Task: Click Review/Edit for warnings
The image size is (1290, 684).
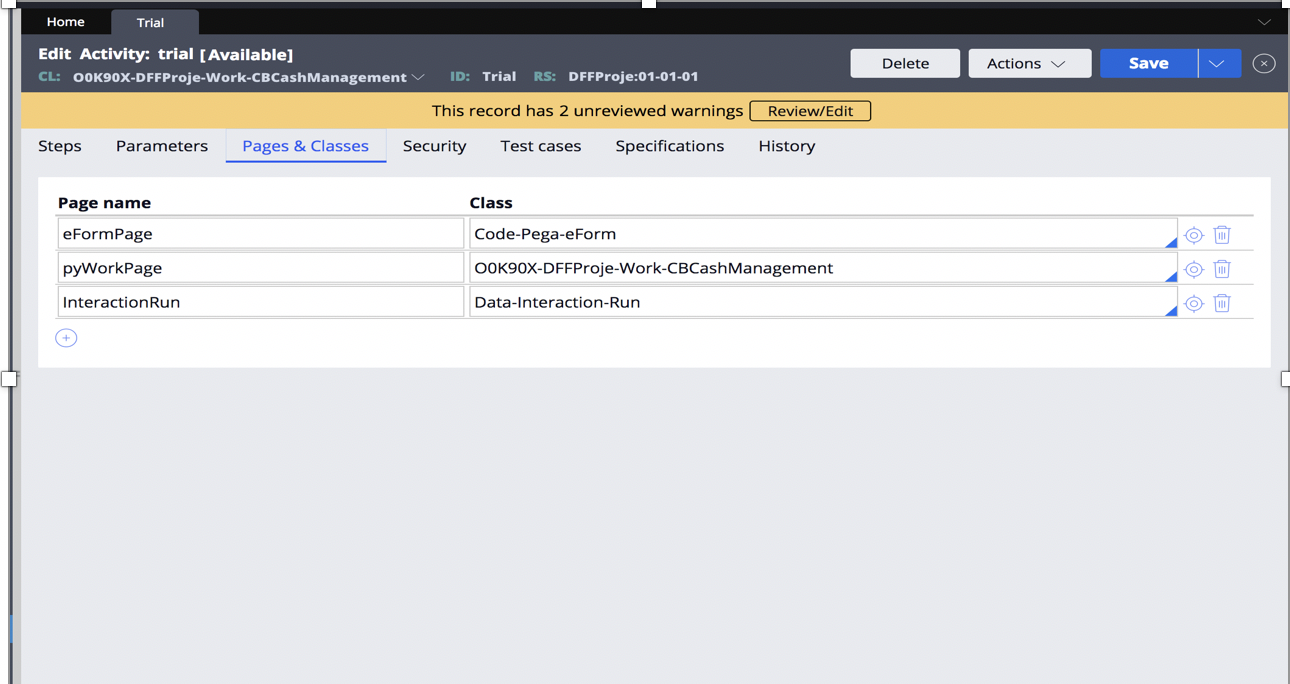Action: [810, 111]
